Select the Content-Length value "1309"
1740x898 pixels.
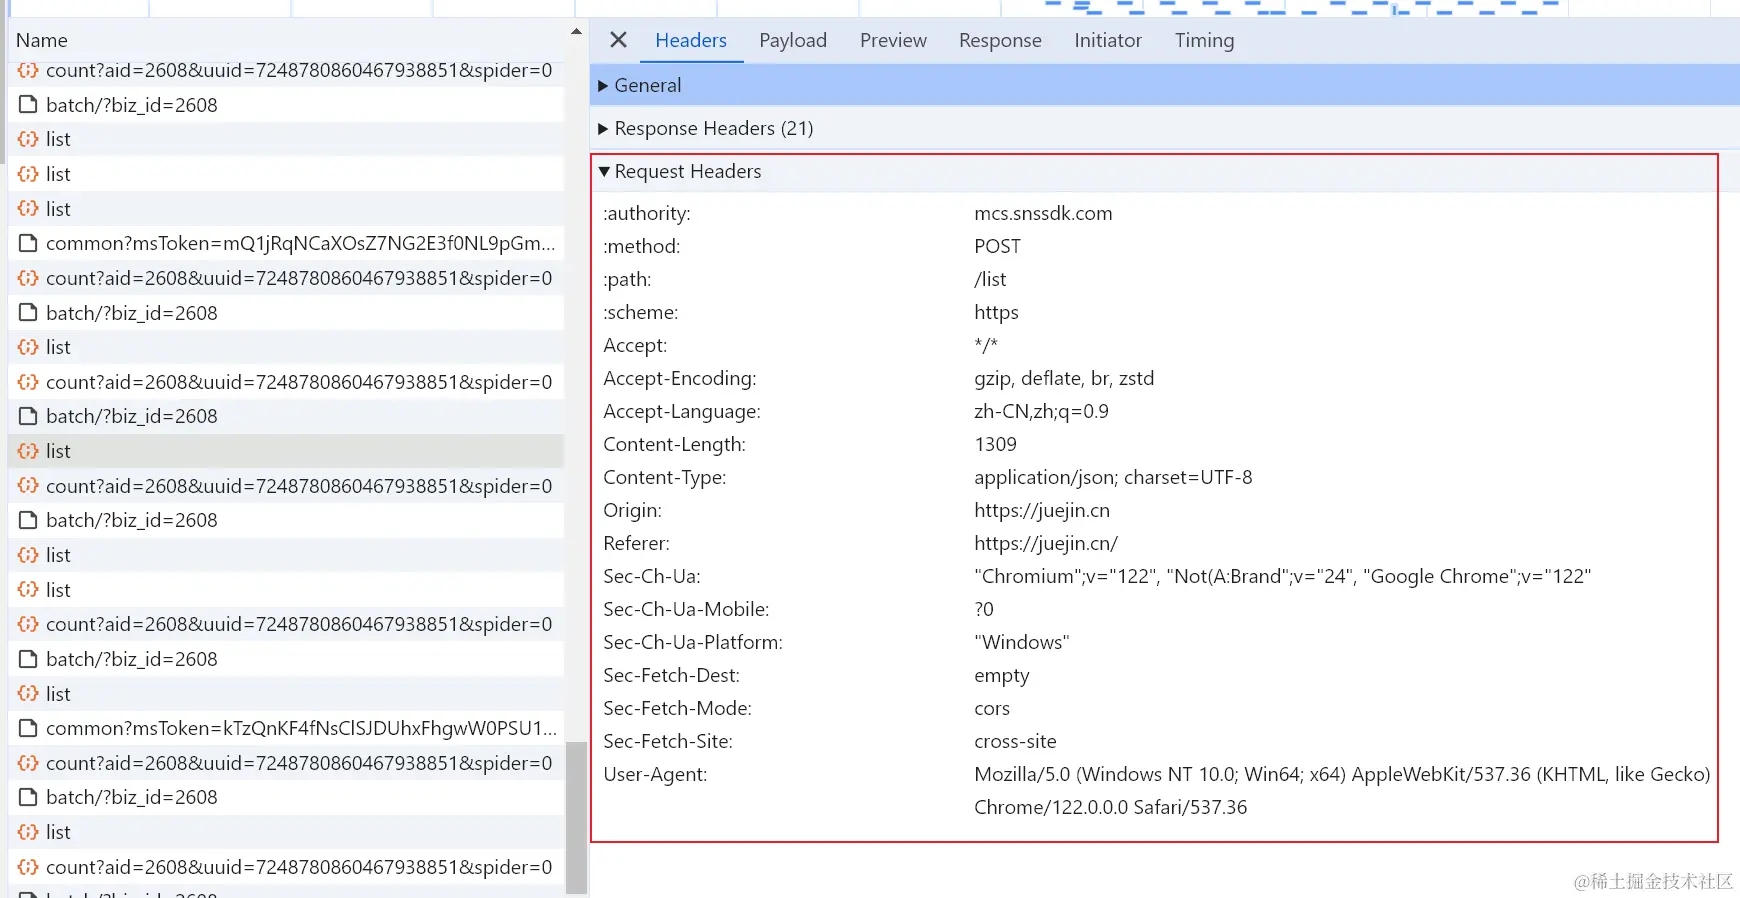995,444
